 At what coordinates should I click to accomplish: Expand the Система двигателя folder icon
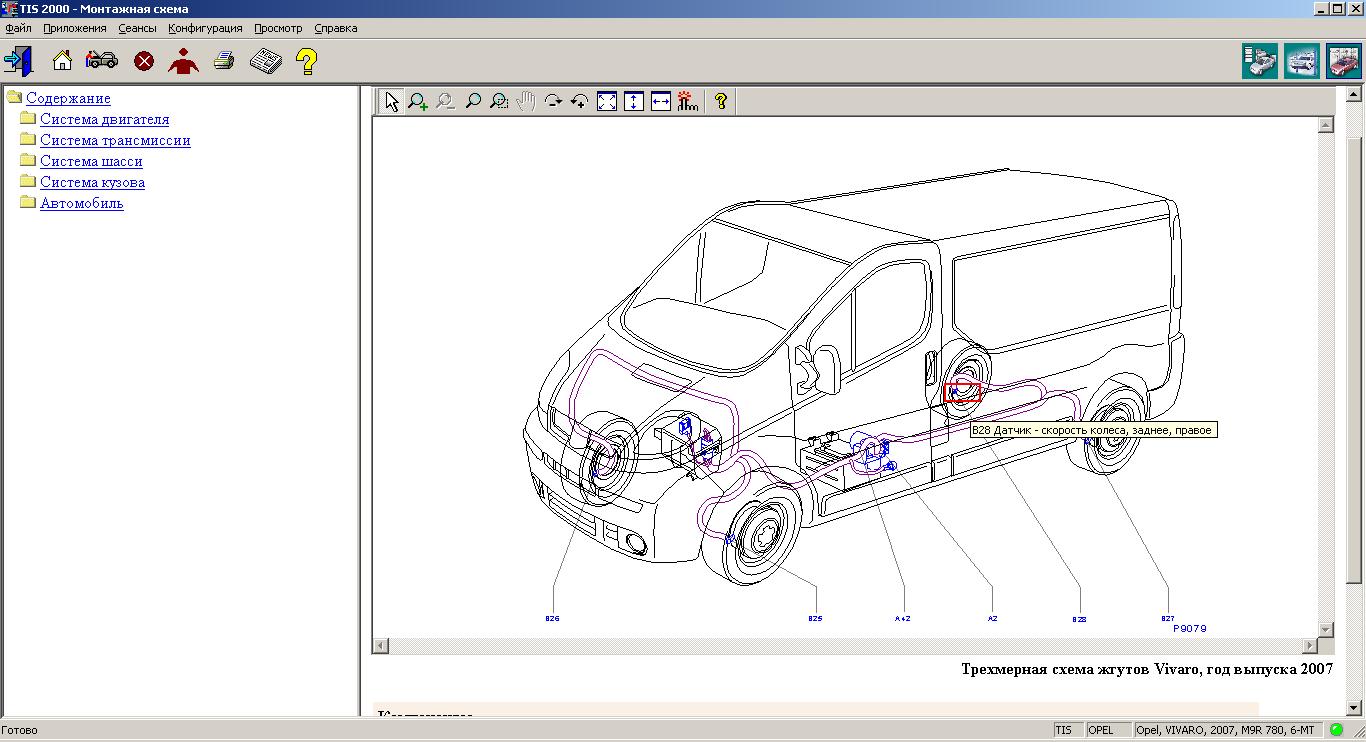[28, 118]
